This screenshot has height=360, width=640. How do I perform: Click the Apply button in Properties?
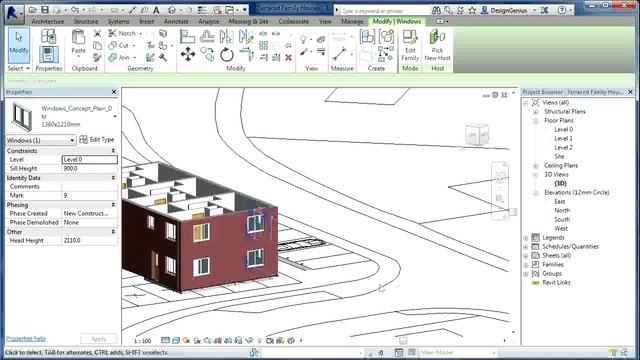point(99,339)
